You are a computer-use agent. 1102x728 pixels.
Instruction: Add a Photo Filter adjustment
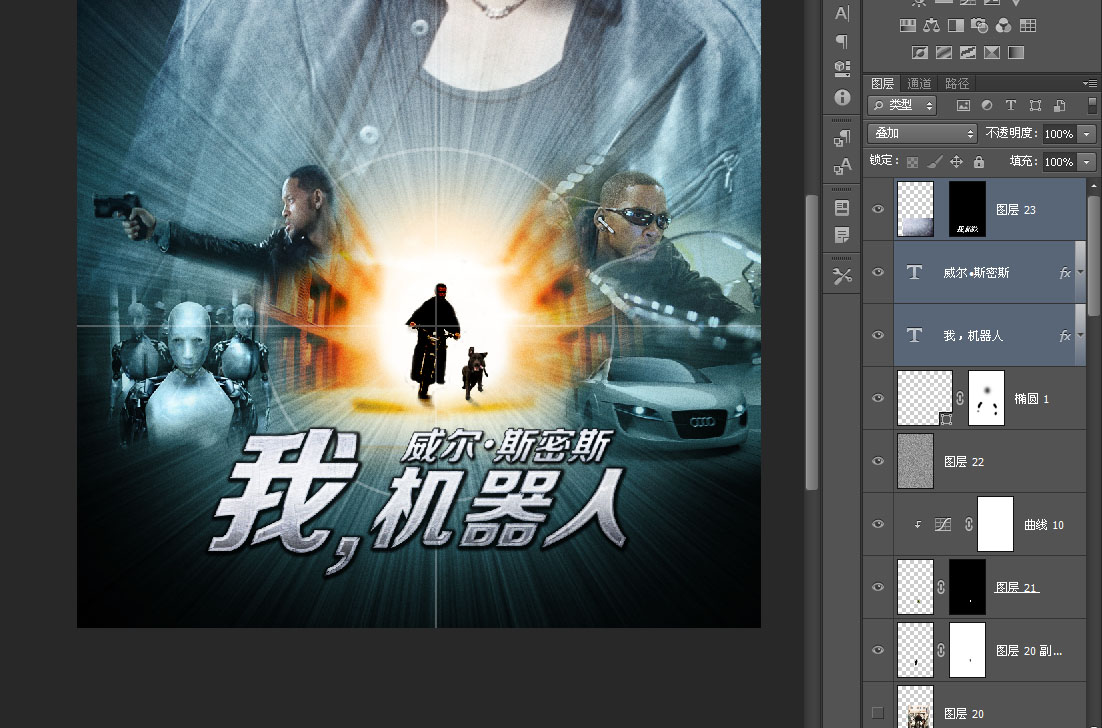(979, 26)
